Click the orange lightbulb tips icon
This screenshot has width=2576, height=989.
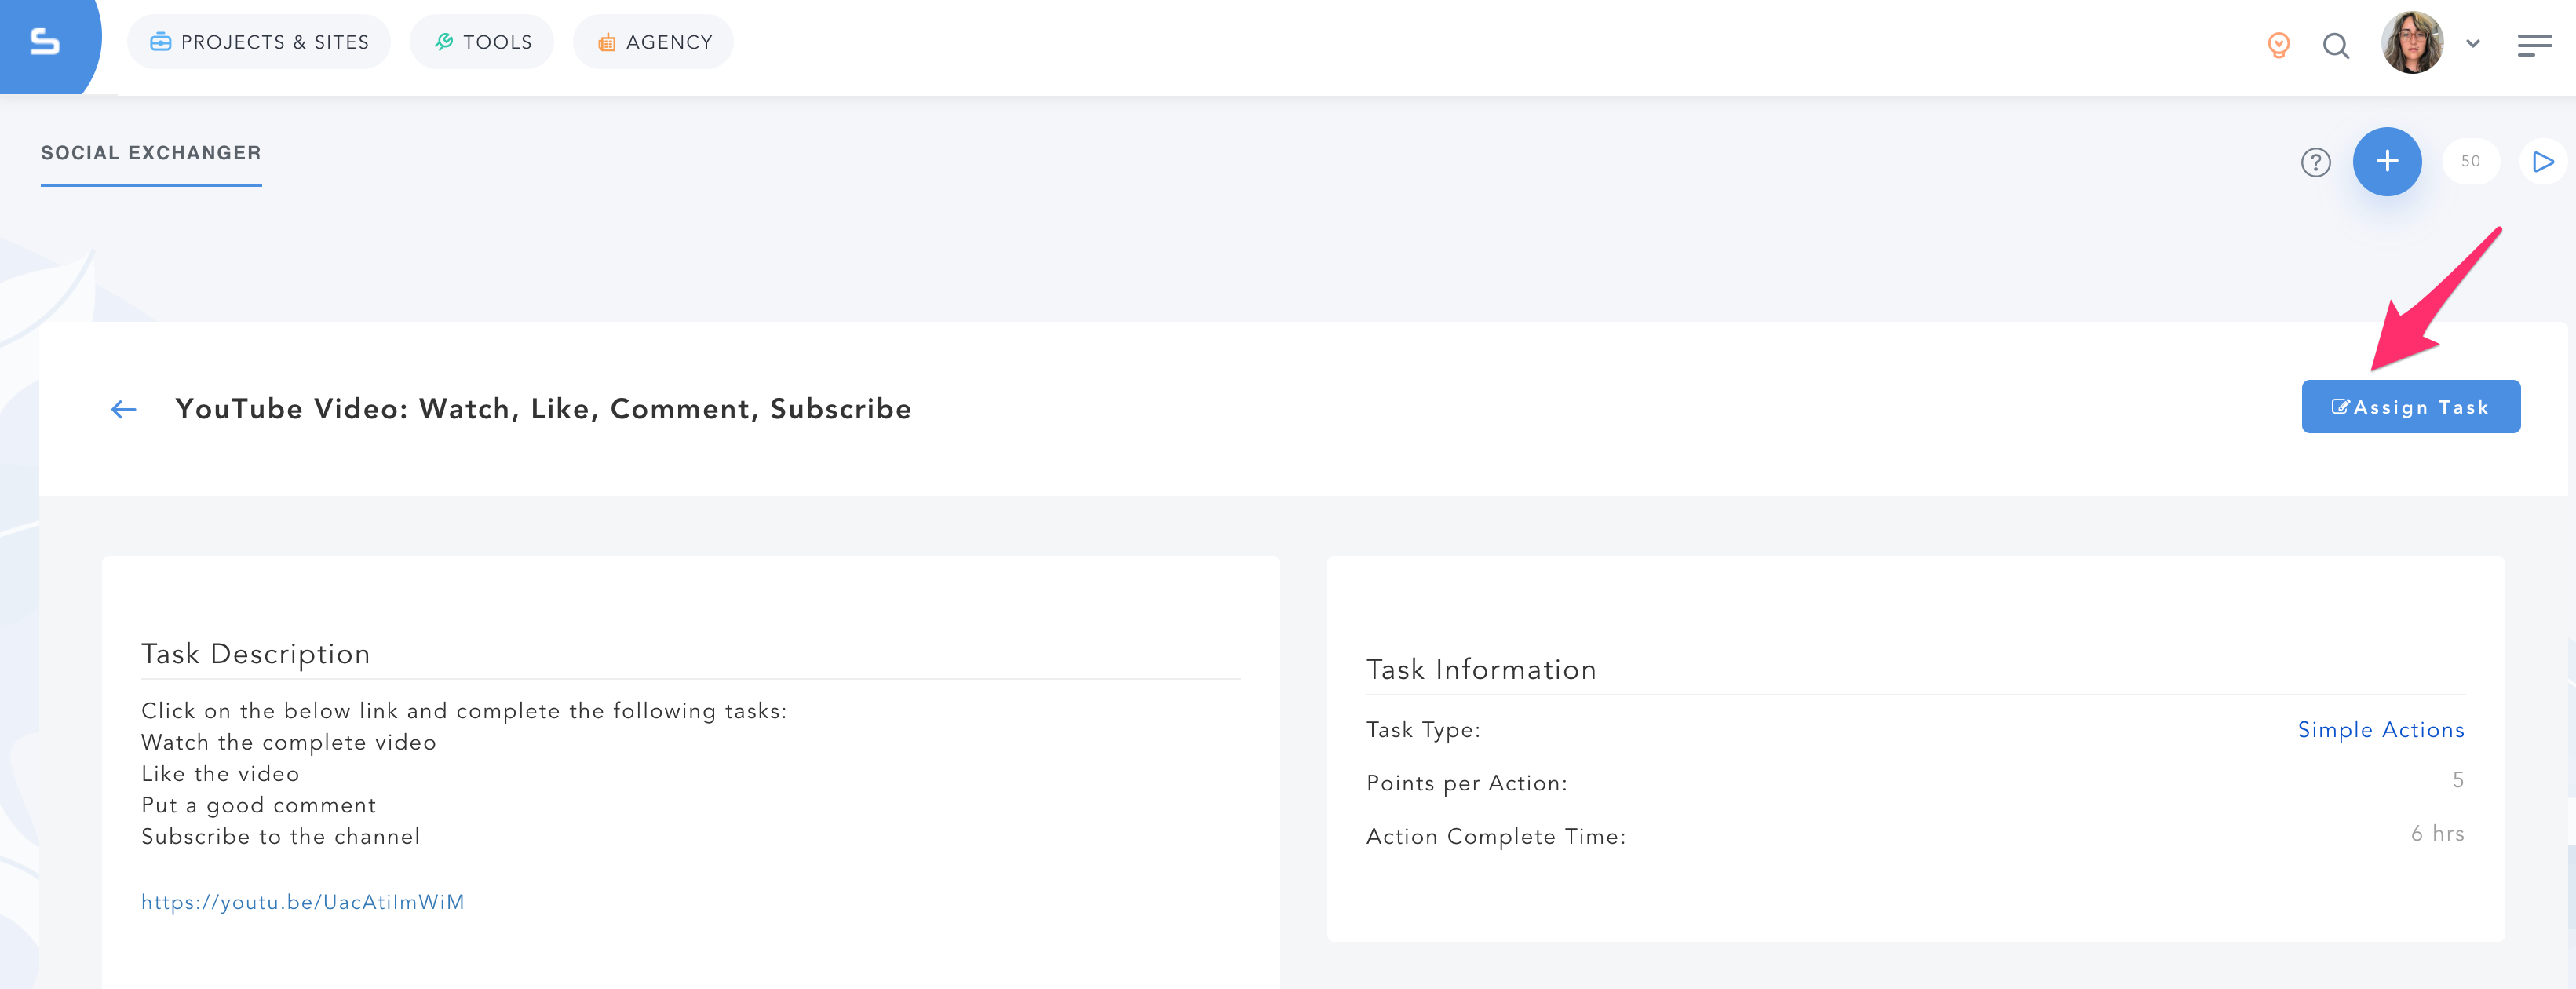click(x=2278, y=45)
